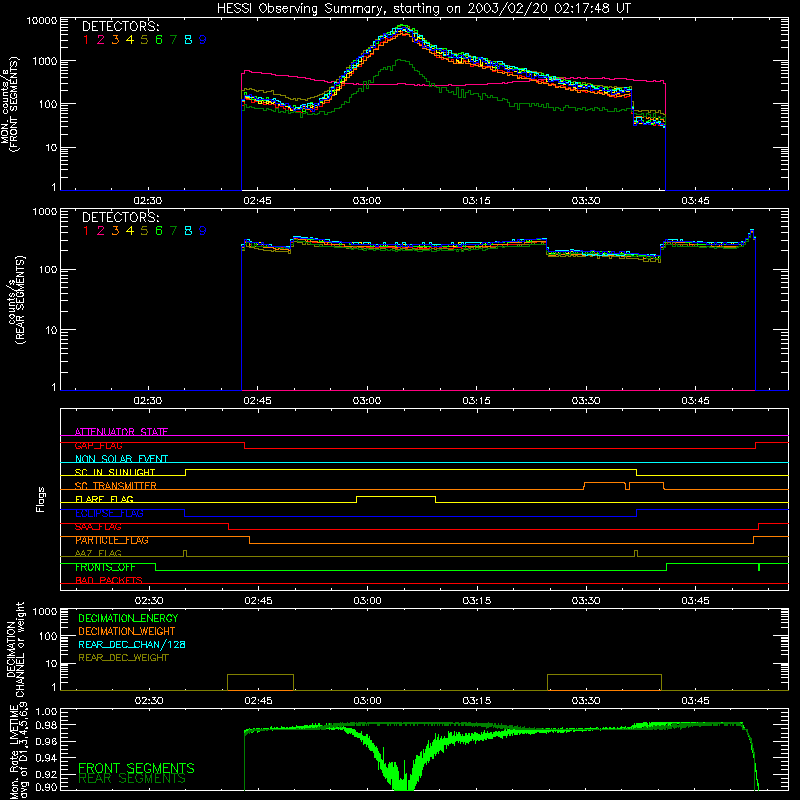
Task: Click the FLARE_FLAG label
Action: (x=104, y=499)
